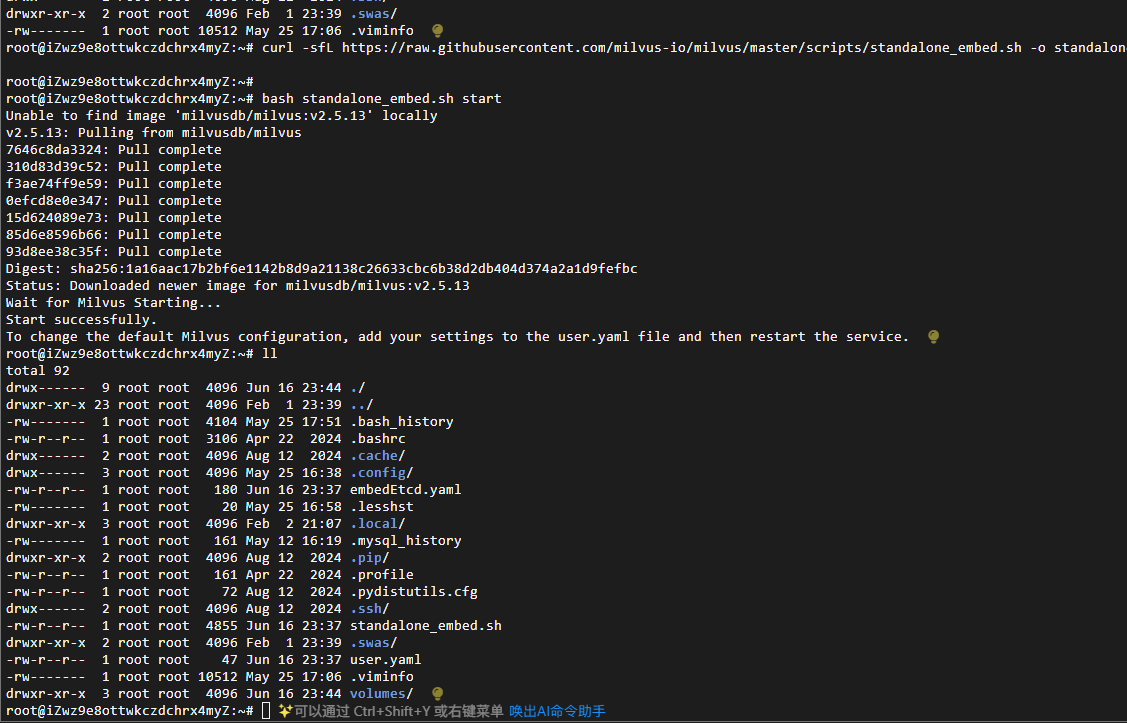Click the 'Unable to find image' message line

(221, 116)
